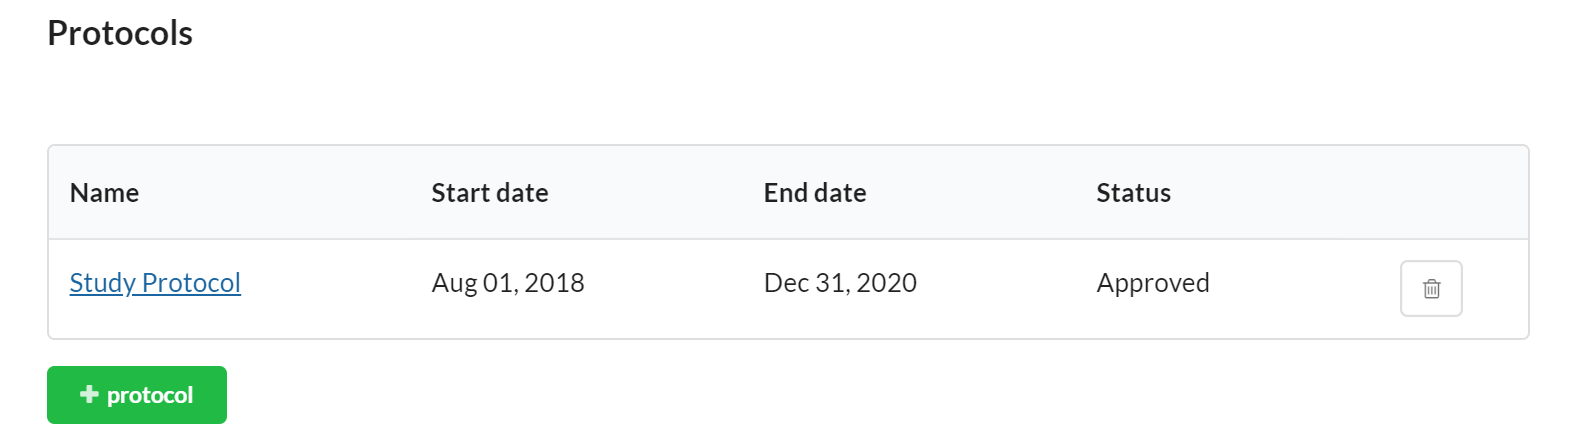Delete the Study Protocol row via trash icon

[1431, 289]
